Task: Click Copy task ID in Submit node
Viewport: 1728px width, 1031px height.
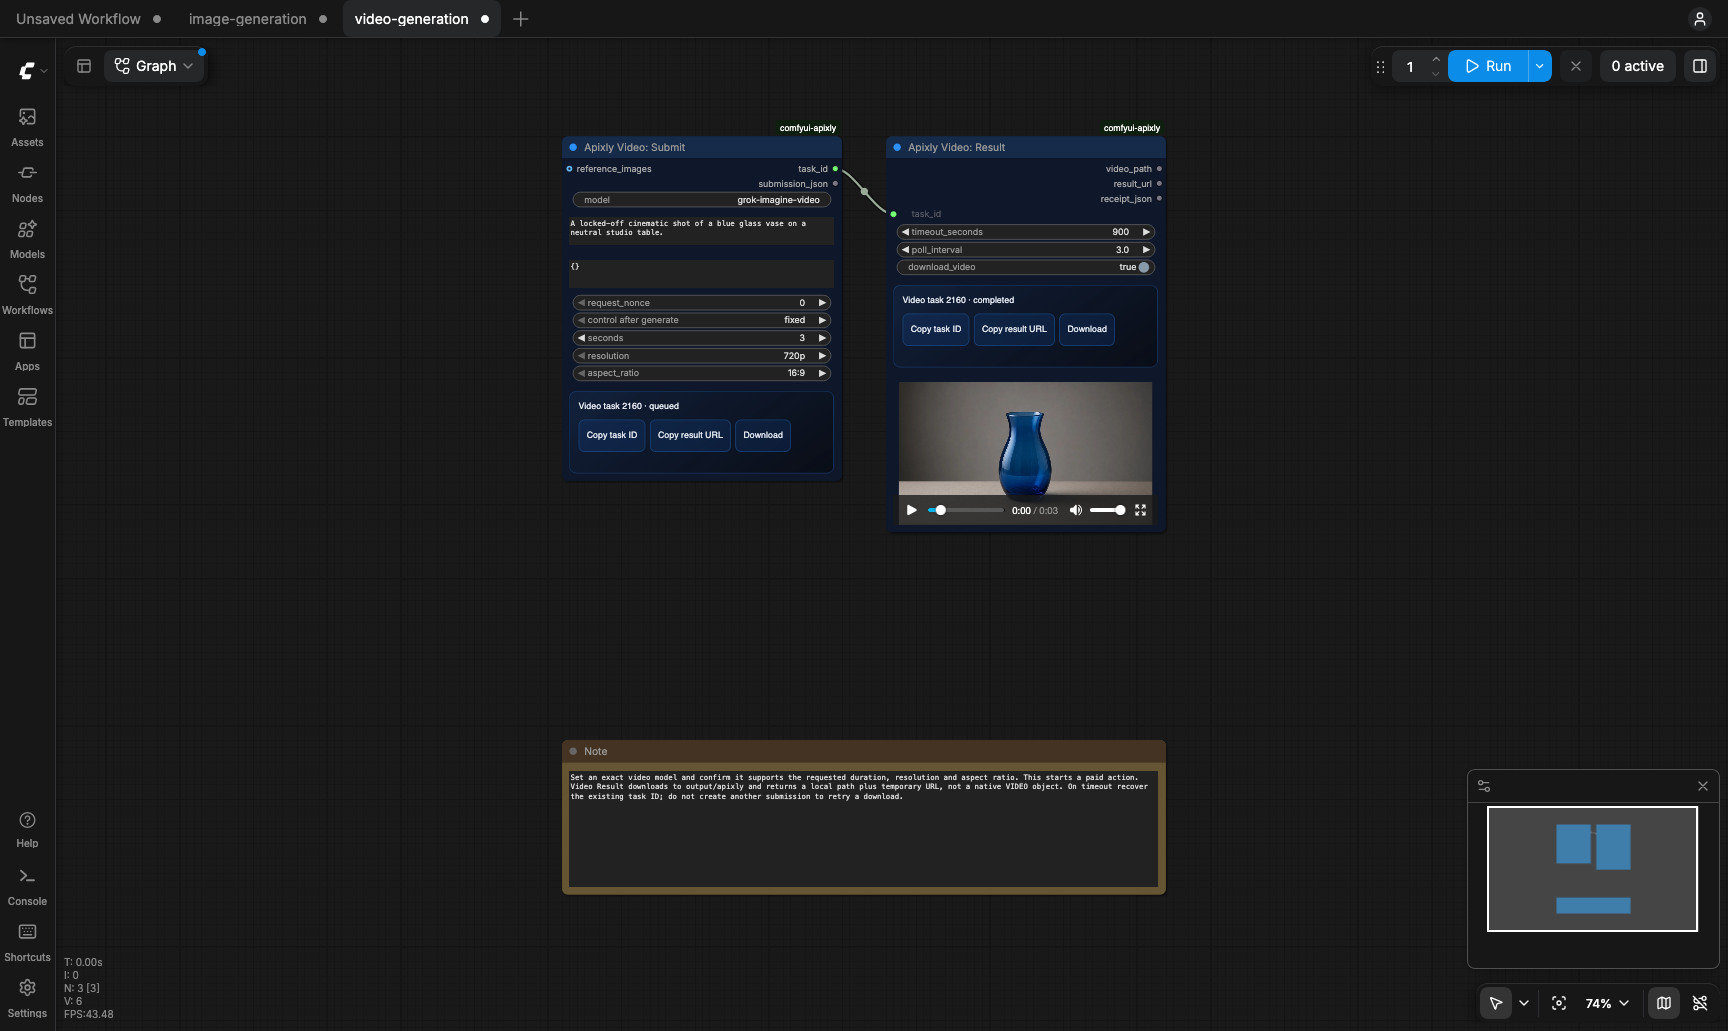Action: coord(612,435)
